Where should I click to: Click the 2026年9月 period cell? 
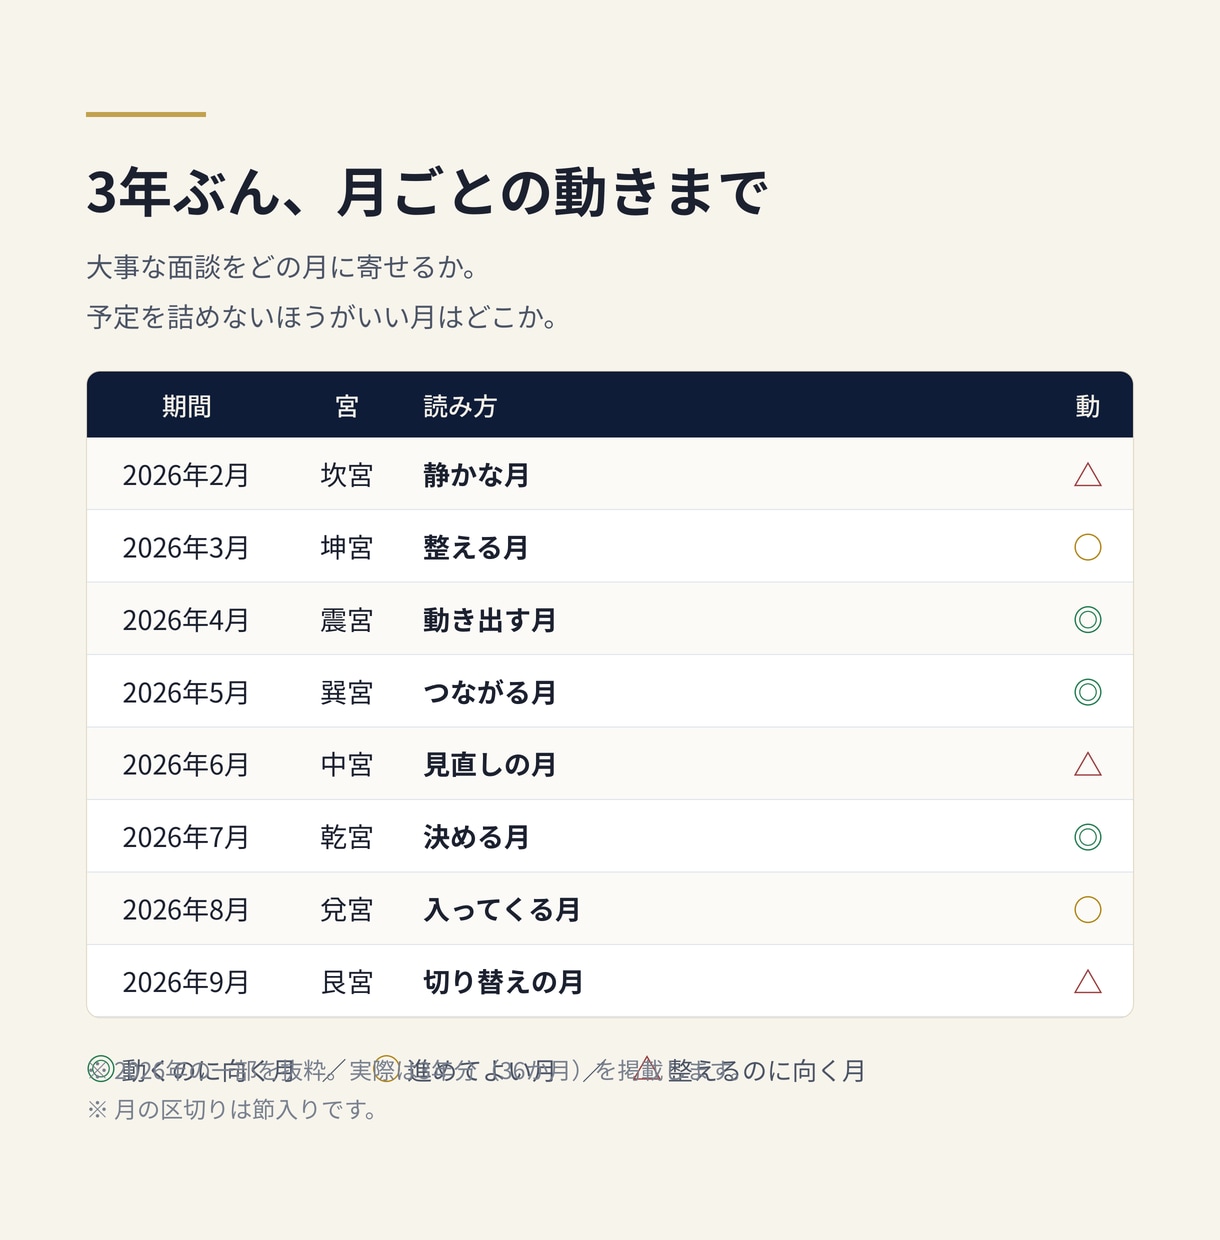click(x=186, y=982)
